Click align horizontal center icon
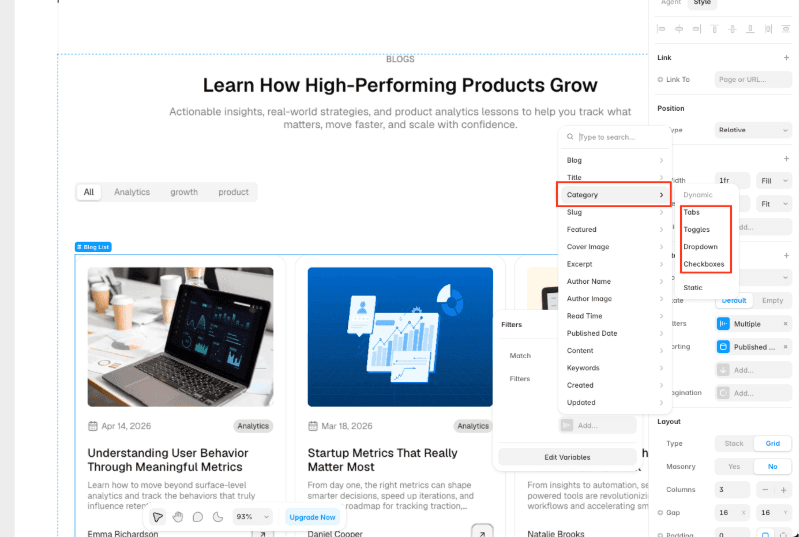 [x=679, y=29]
